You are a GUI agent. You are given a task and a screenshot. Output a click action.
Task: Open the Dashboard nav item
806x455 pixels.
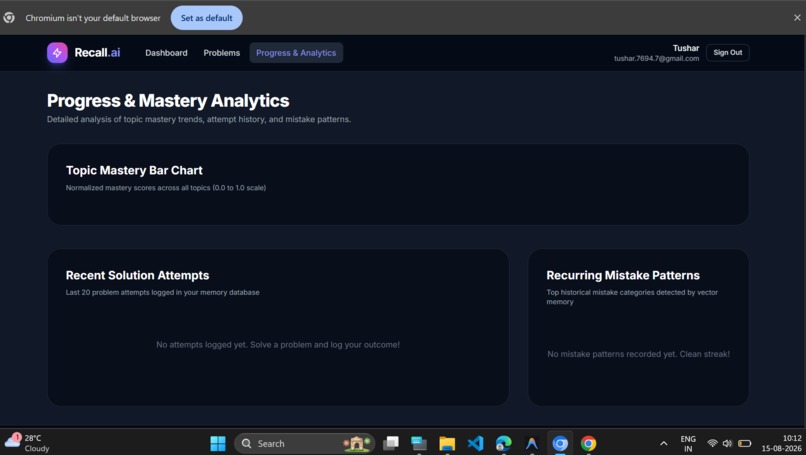(166, 53)
